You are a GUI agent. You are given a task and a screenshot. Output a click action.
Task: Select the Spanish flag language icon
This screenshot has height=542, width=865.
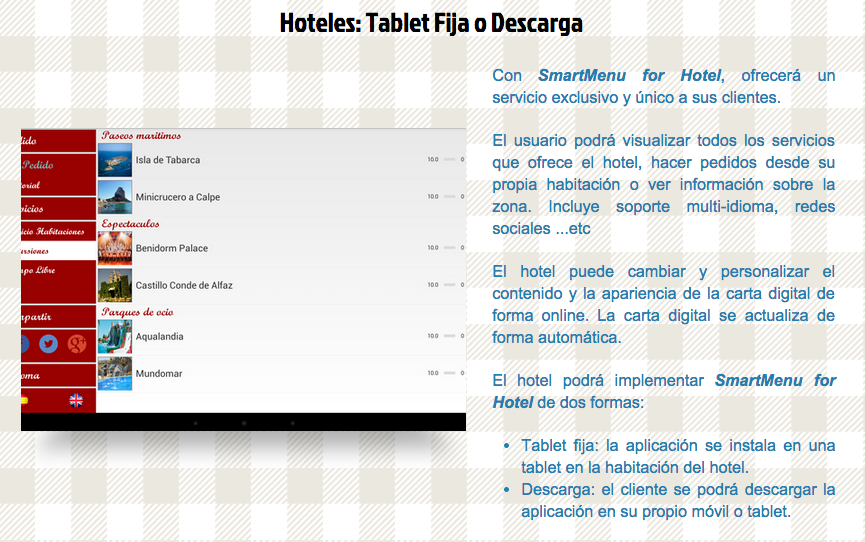24,400
